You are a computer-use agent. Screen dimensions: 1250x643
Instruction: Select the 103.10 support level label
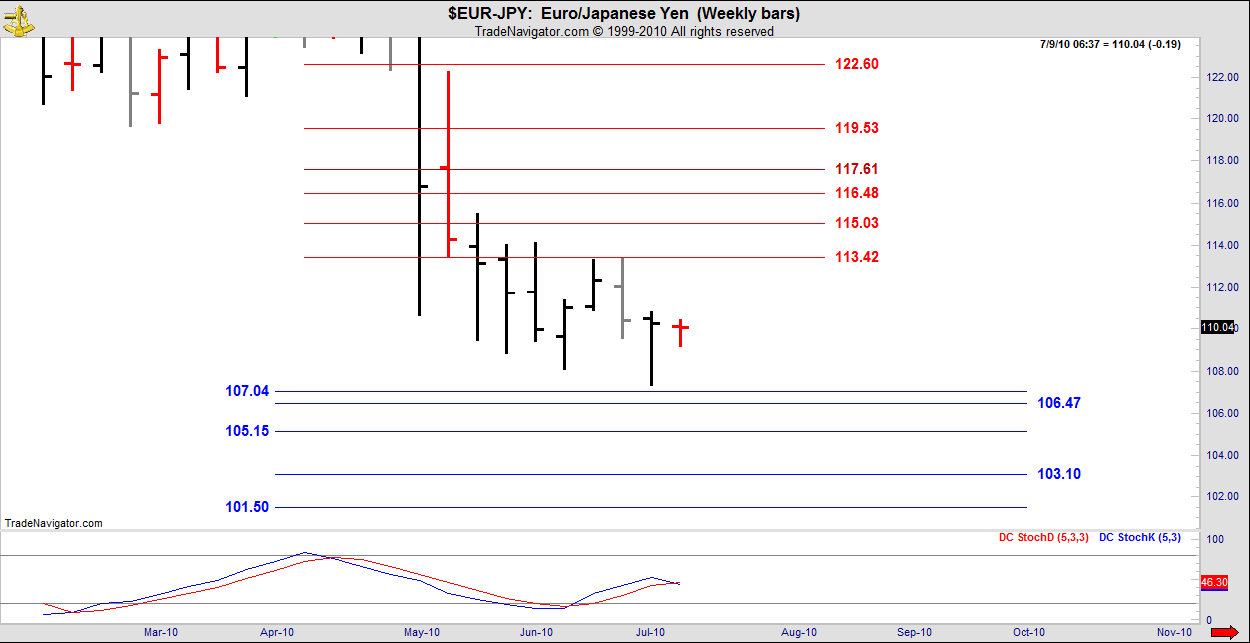coord(1059,474)
